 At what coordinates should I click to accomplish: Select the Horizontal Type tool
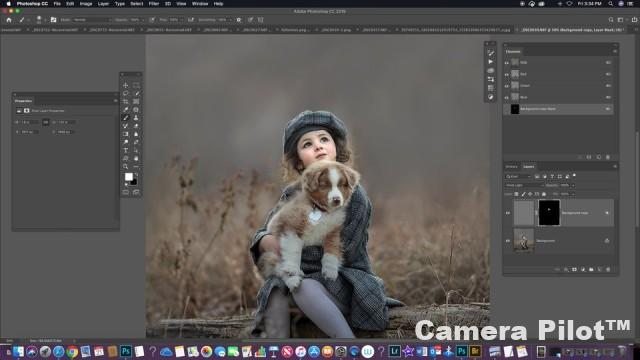[126, 151]
